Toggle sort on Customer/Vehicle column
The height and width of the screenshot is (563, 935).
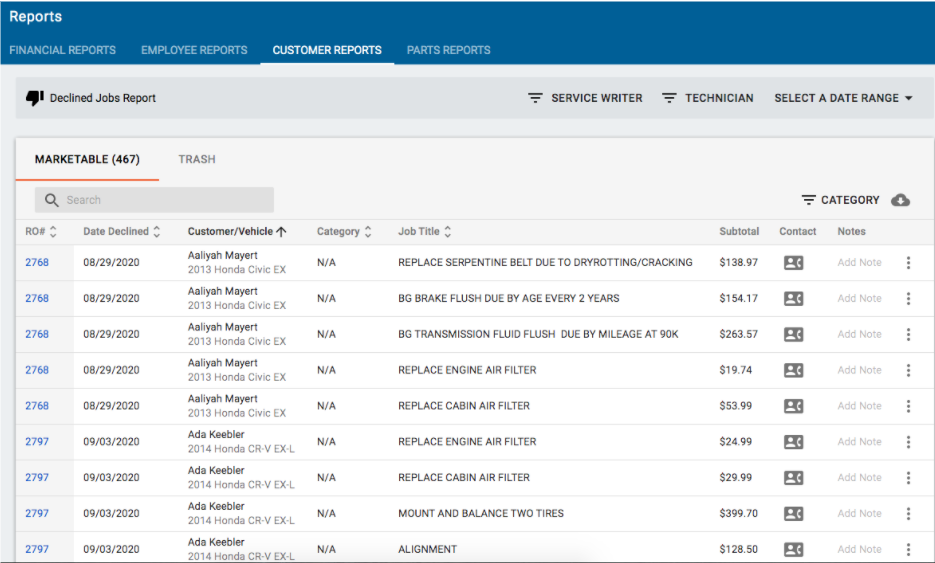click(237, 232)
